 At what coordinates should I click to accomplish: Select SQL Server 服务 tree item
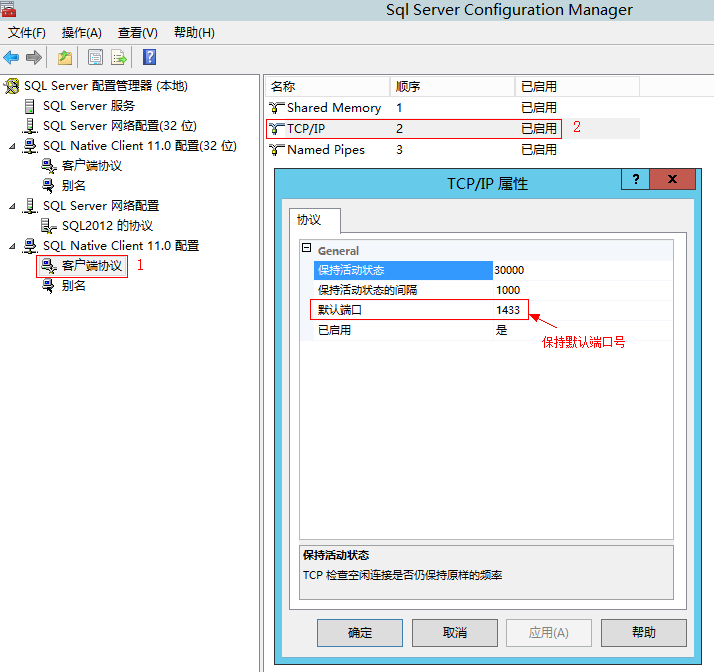89,106
